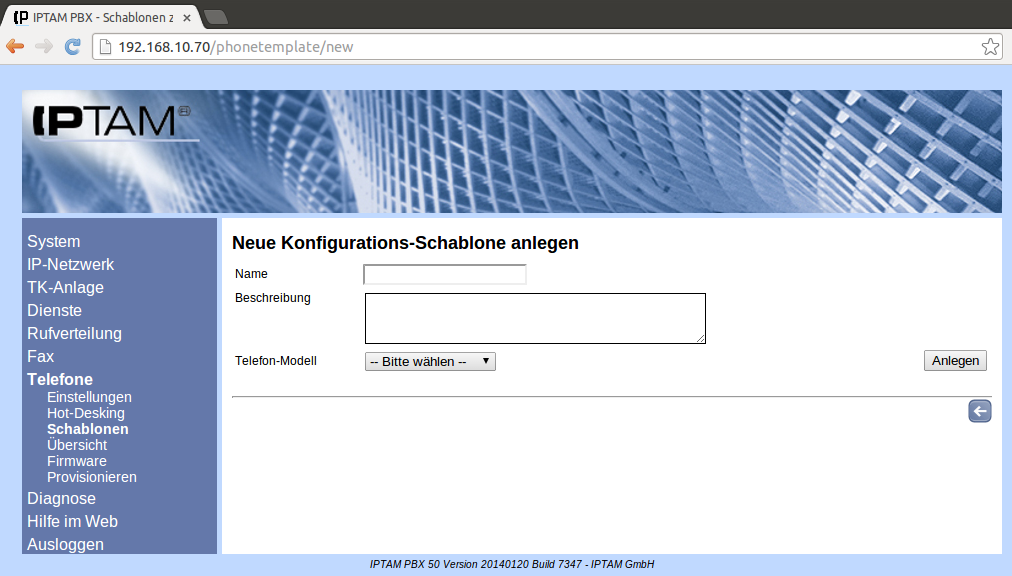The height and width of the screenshot is (576, 1012).
Task: Choose Provisionieren under Telefone
Action: pyautogui.click(x=92, y=477)
